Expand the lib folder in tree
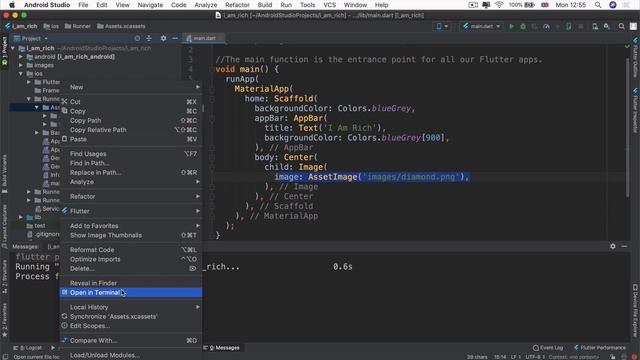The image size is (640, 360). (21, 217)
